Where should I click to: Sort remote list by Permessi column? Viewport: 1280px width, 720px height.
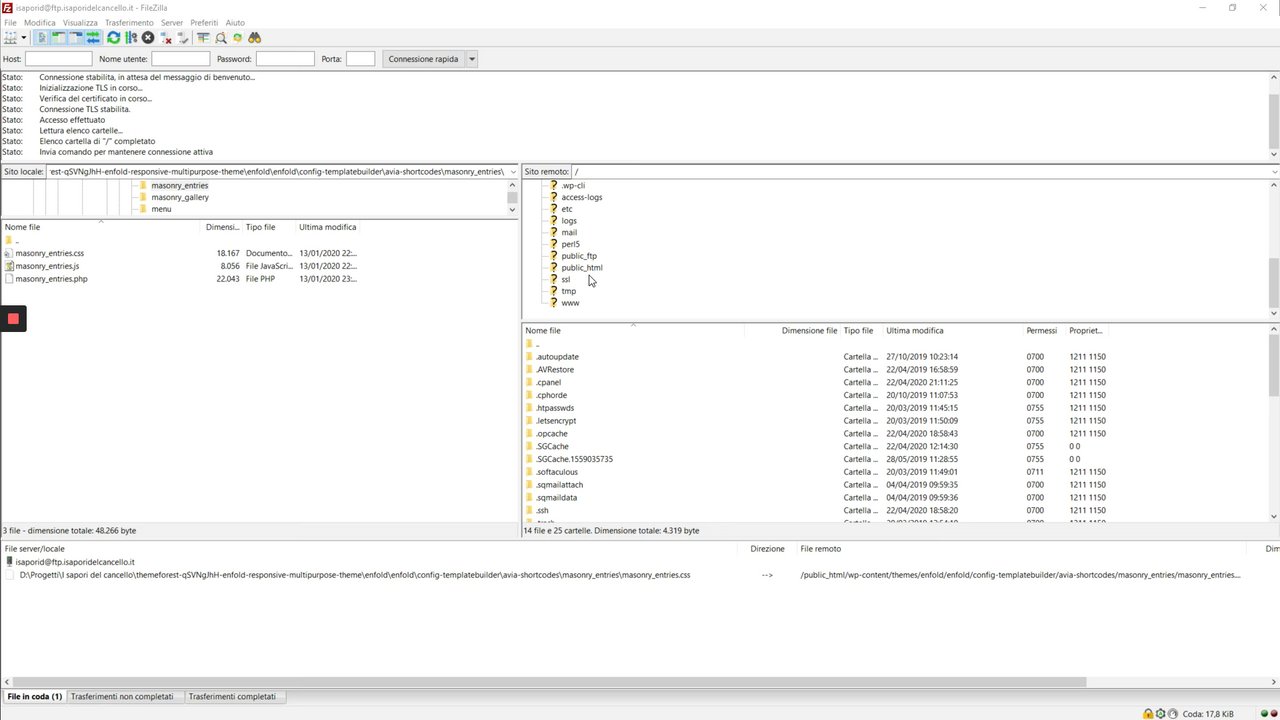point(1044,331)
